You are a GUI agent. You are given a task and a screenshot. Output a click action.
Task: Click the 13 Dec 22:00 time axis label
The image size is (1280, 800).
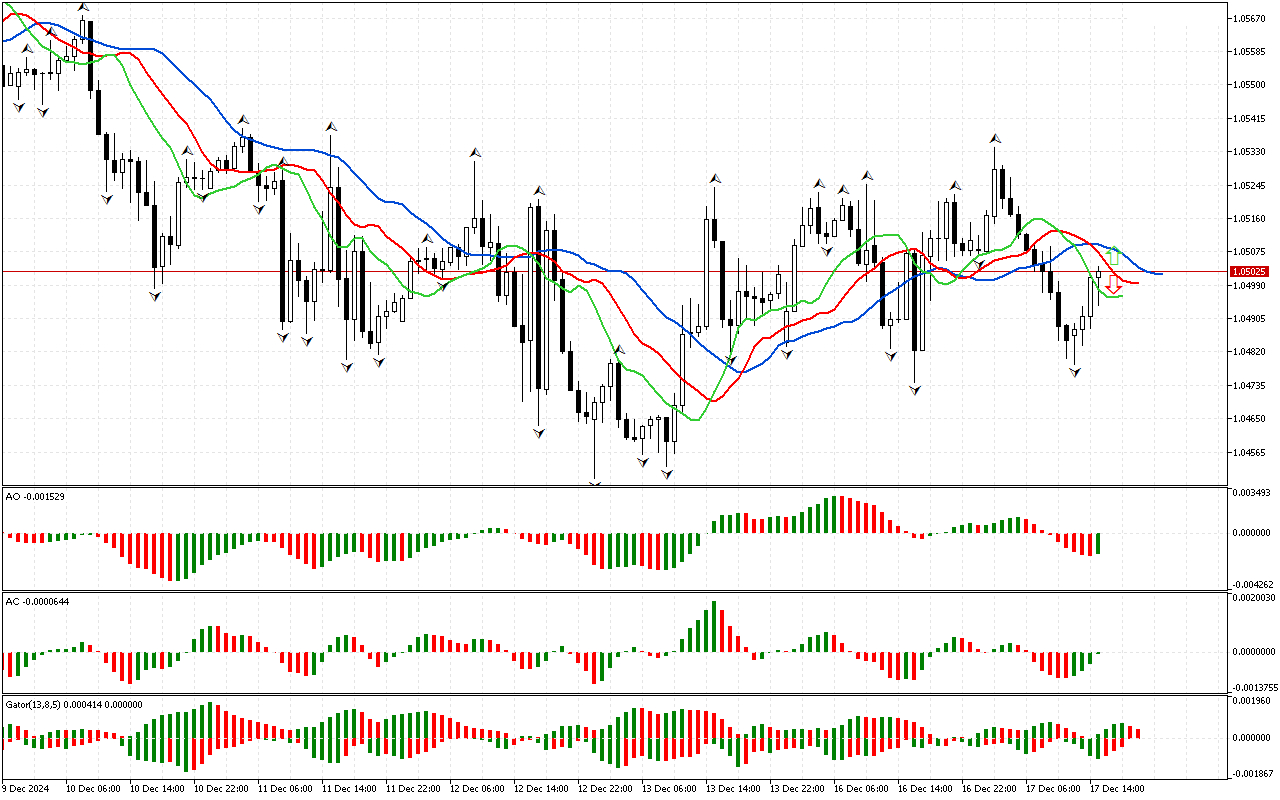(x=797, y=789)
